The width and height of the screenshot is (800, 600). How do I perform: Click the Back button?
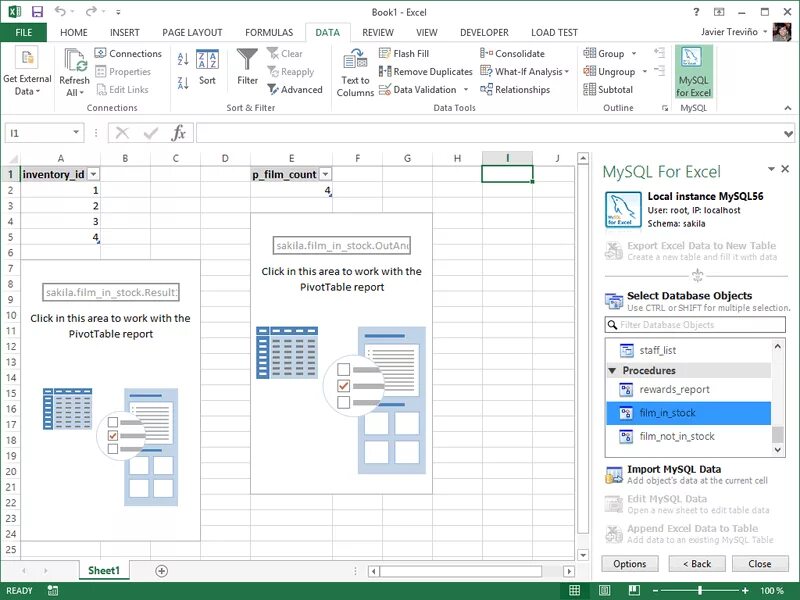pyautogui.click(x=697, y=564)
